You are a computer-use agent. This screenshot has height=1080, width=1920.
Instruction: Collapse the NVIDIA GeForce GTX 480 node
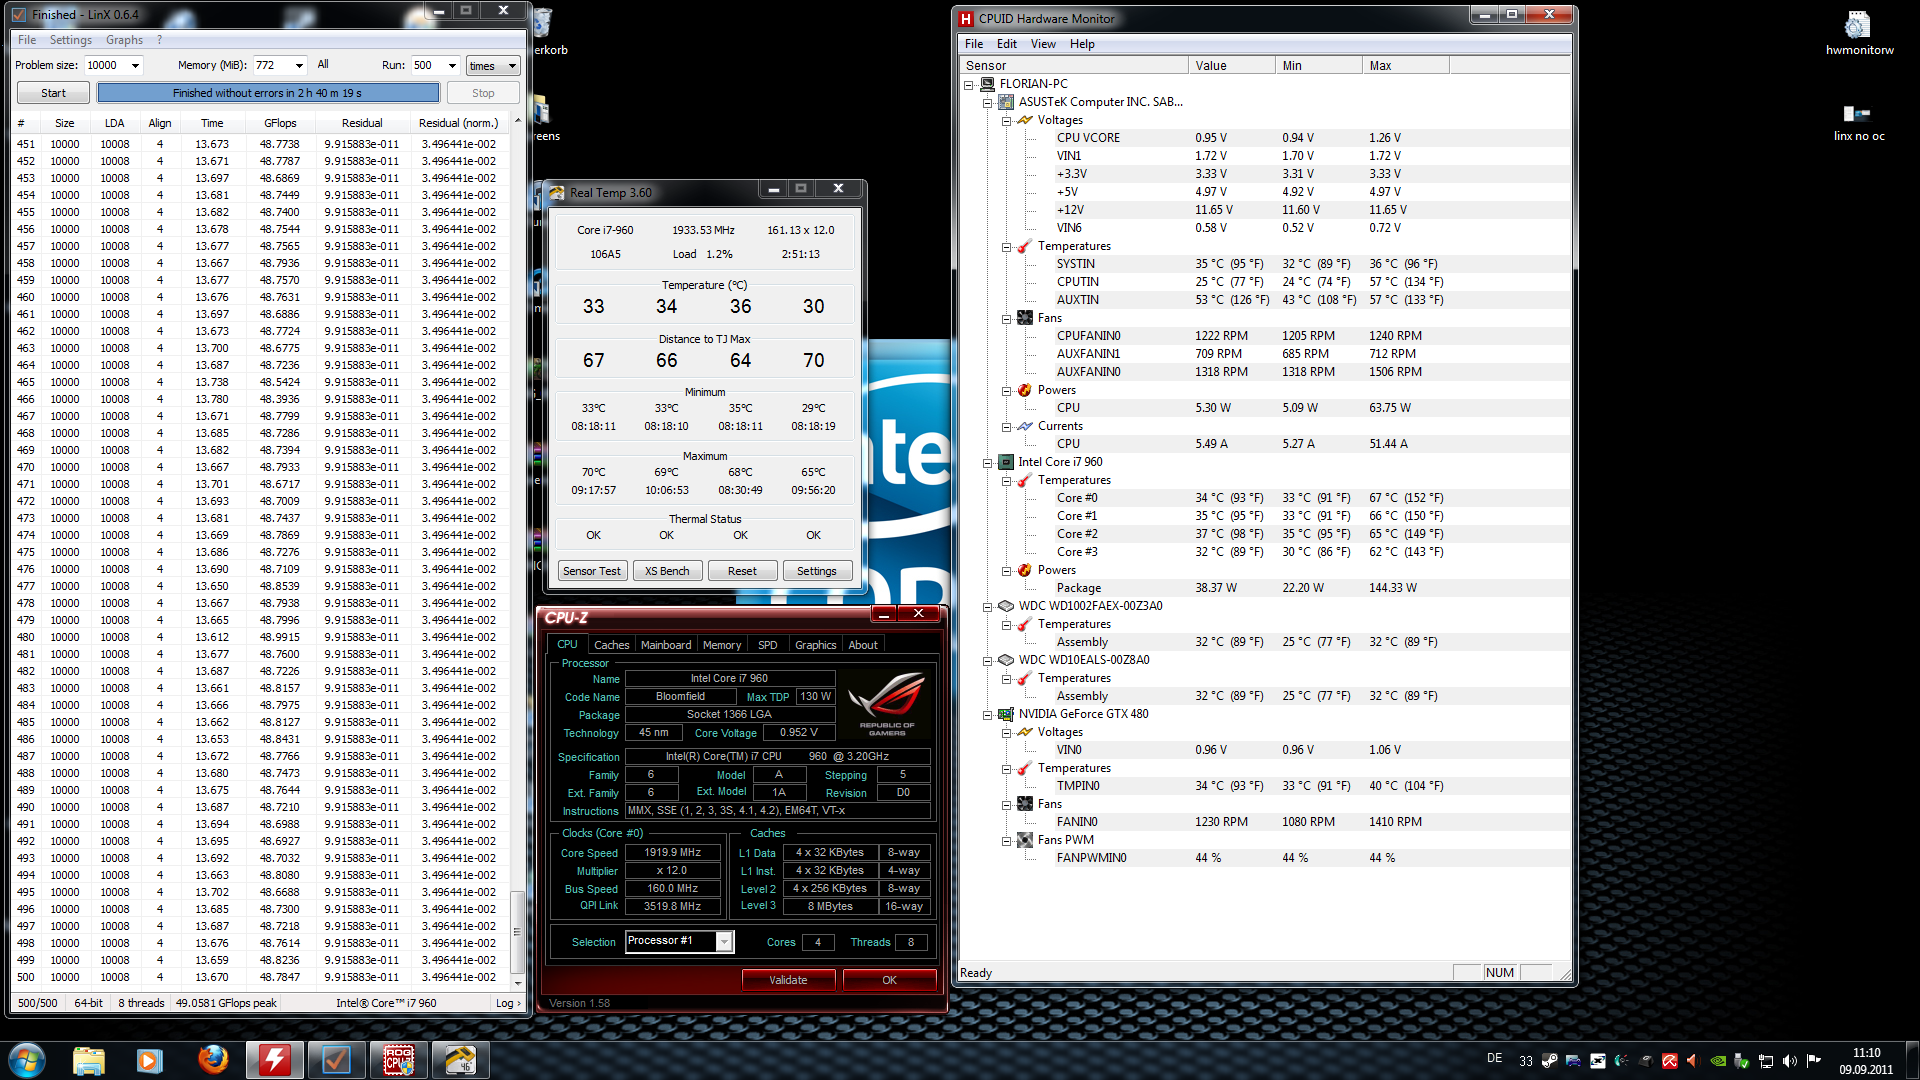pos(987,714)
